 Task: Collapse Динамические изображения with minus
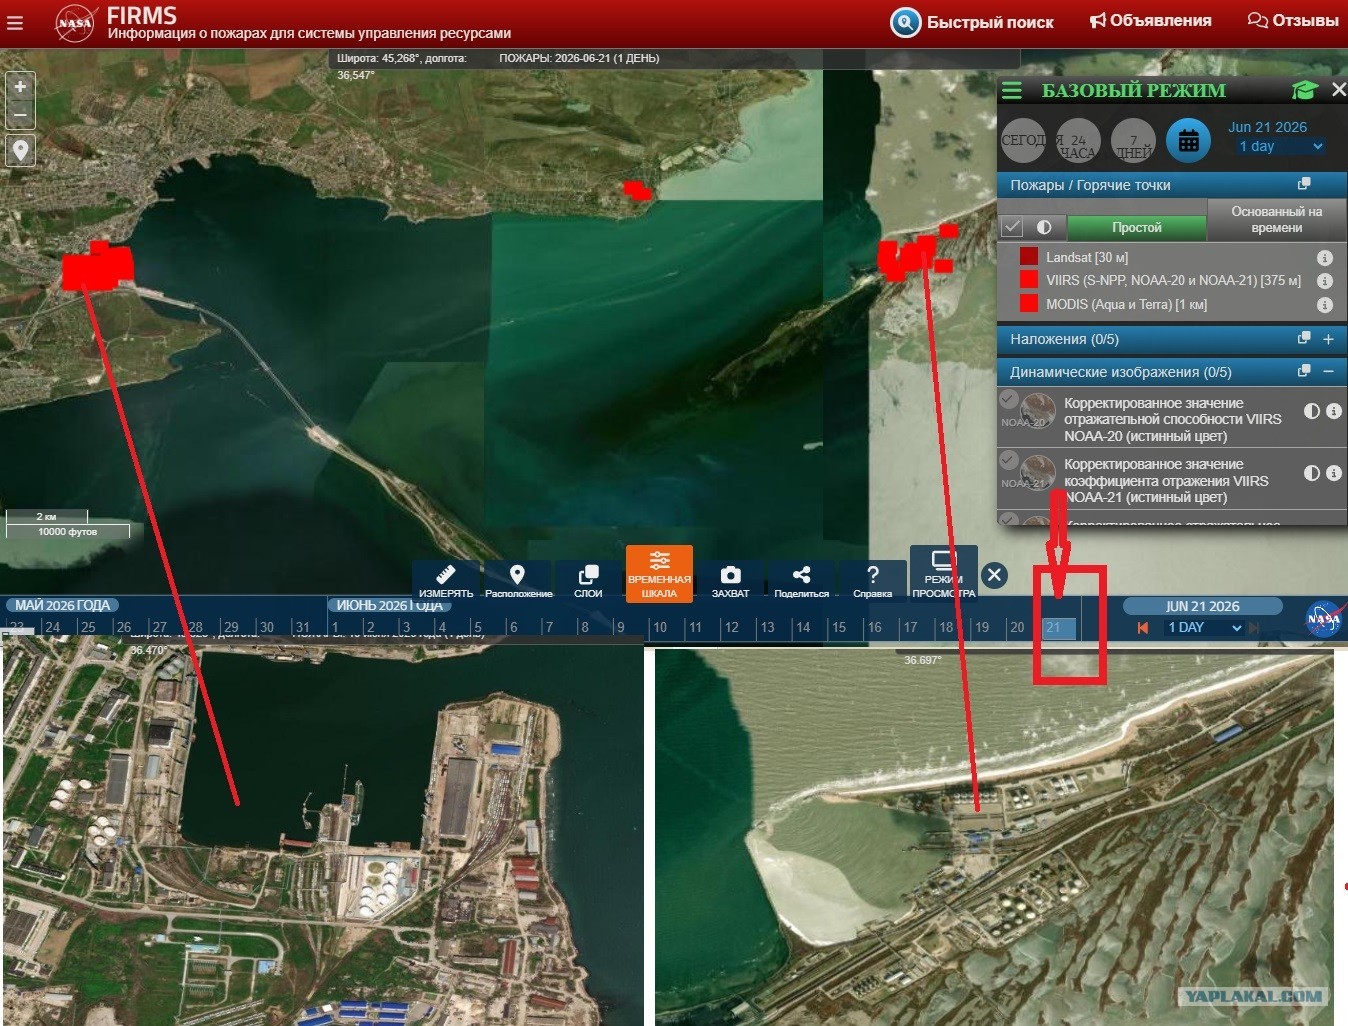pos(1328,371)
